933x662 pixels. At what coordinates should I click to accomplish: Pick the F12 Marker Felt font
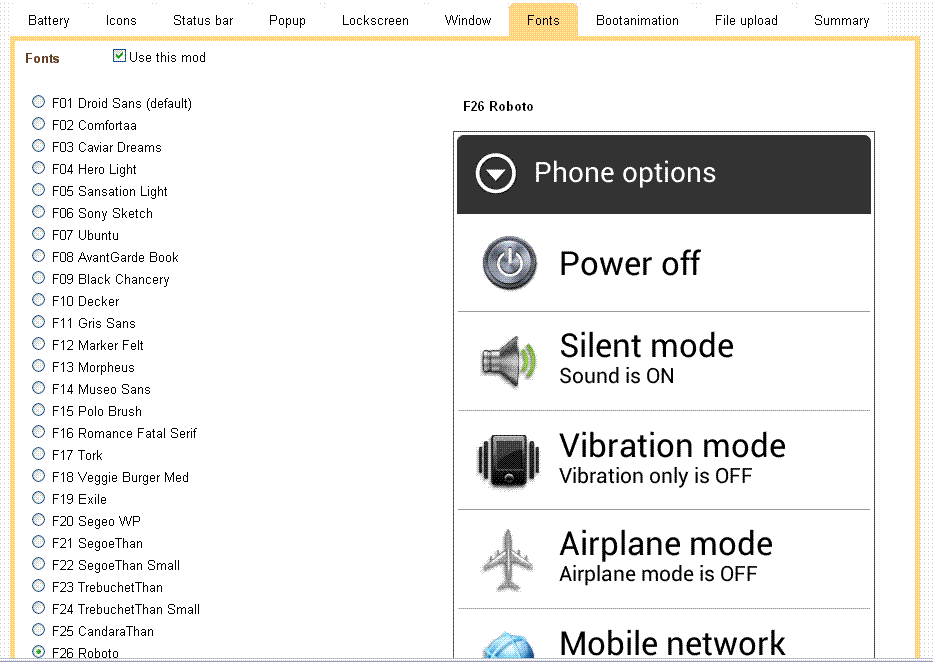click(39, 344)
